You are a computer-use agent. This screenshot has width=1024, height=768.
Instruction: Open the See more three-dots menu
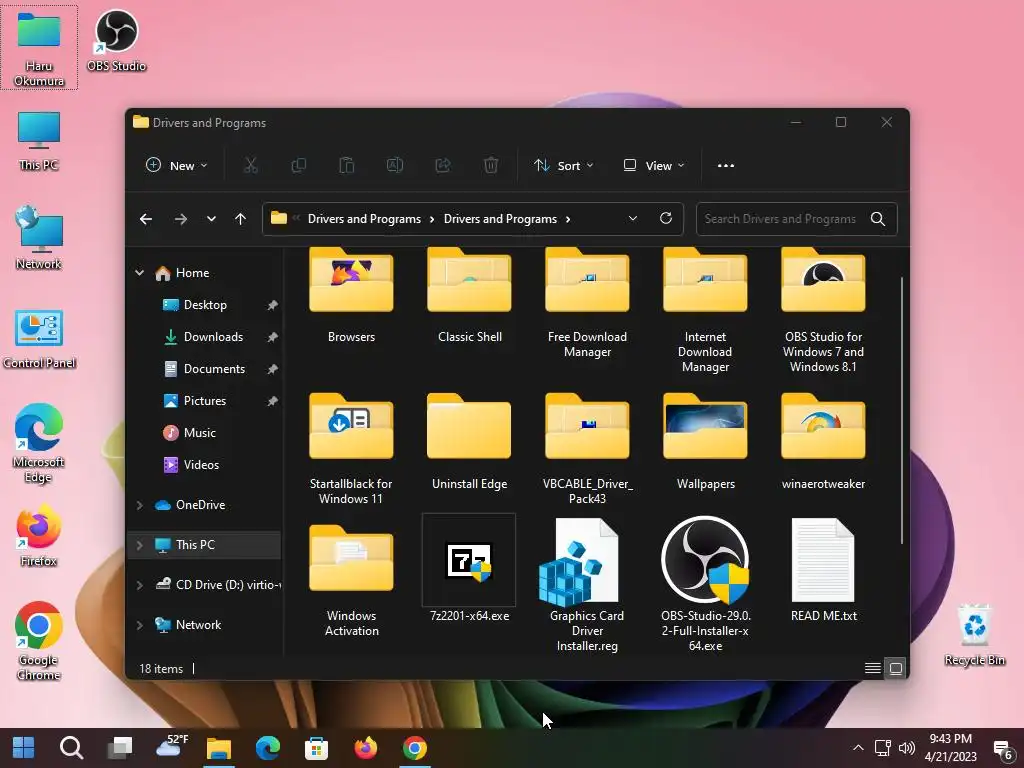pyautogui.click(x=726, y=165)
